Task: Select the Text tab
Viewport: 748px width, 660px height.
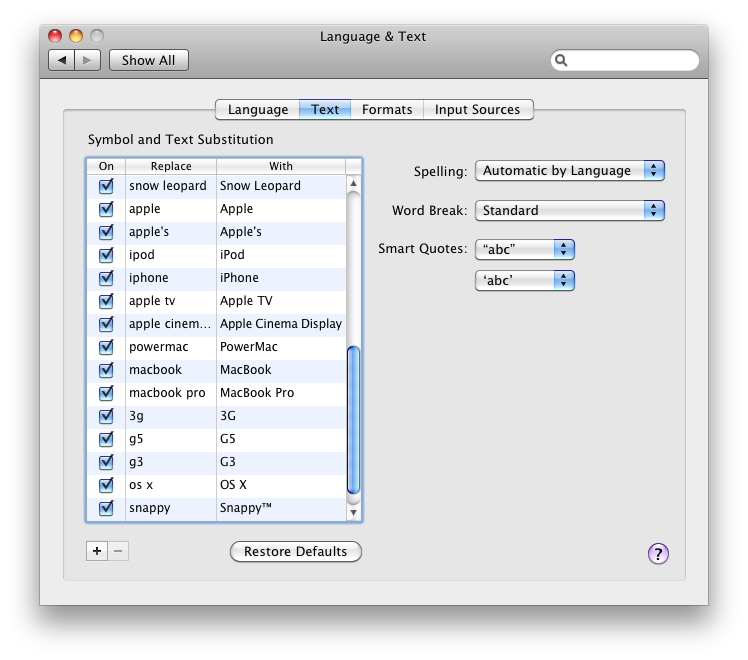Action: (325, 110)
